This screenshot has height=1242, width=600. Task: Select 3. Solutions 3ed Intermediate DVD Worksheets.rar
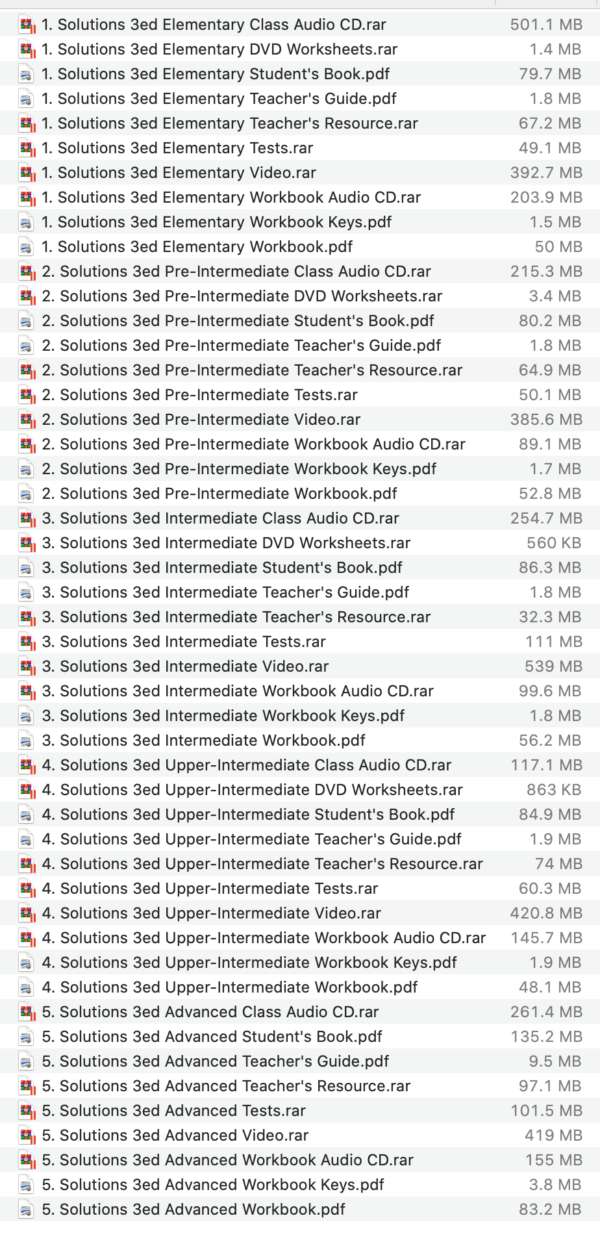pos(226,542)
